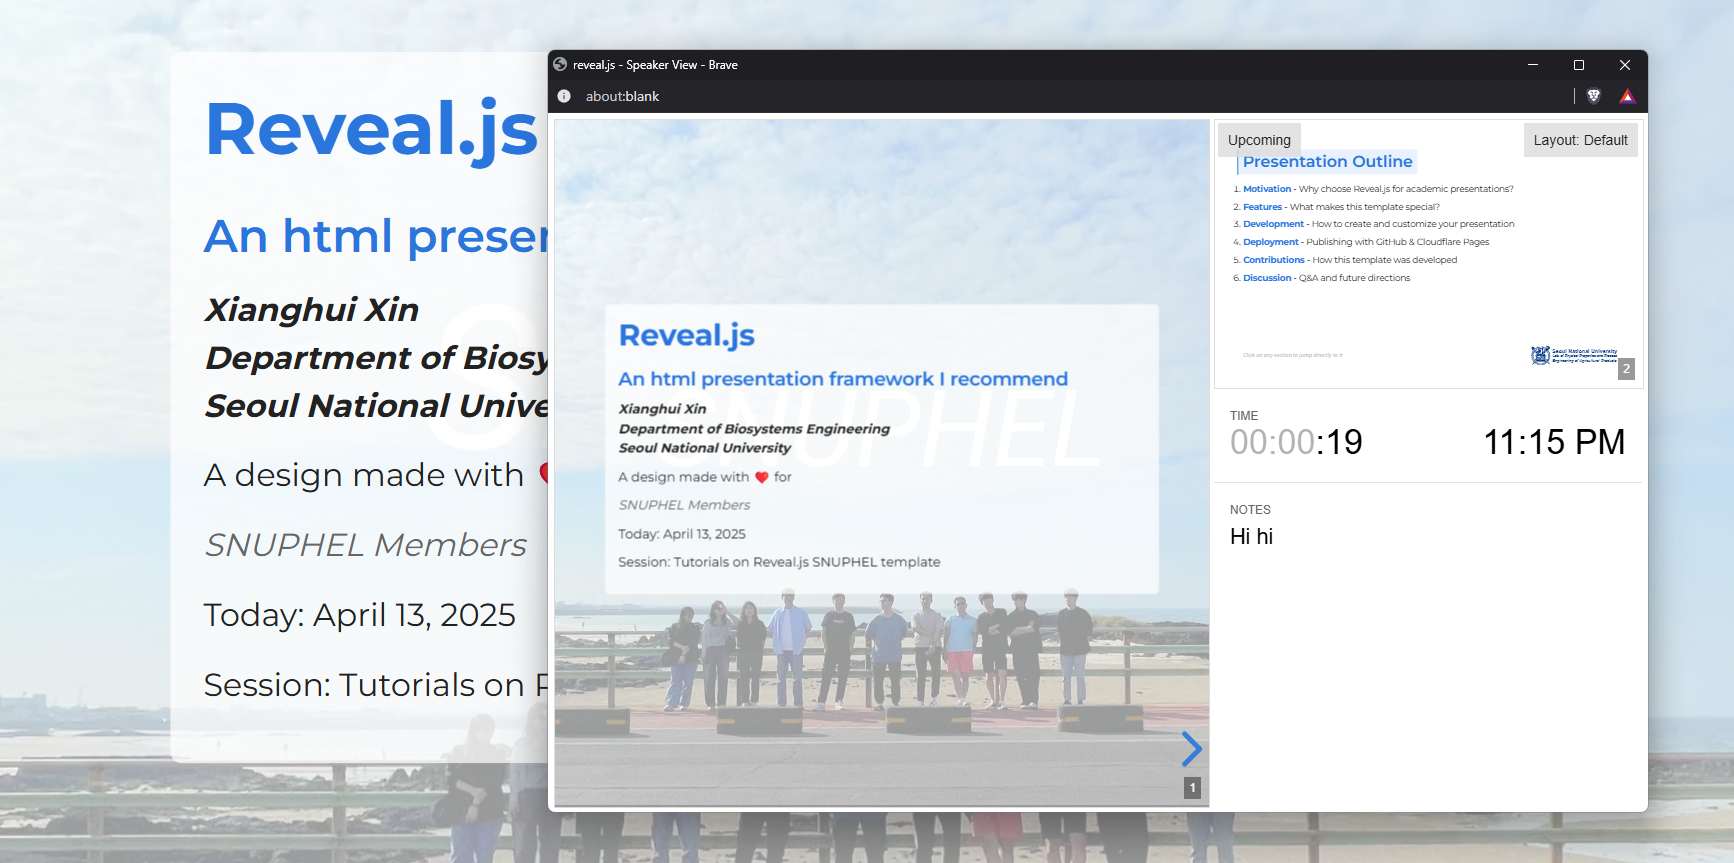The width and height of the screenshot is (1734, 863).
Task: Click 'Today: April 13, 2025' in the slide preview
Action: pyautogui.click(x=681, y=534)
